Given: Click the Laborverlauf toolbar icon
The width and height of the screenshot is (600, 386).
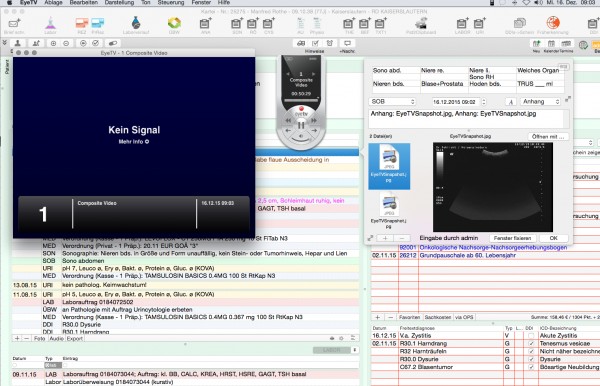Looking at the screenshot, I should click(136, 24).
